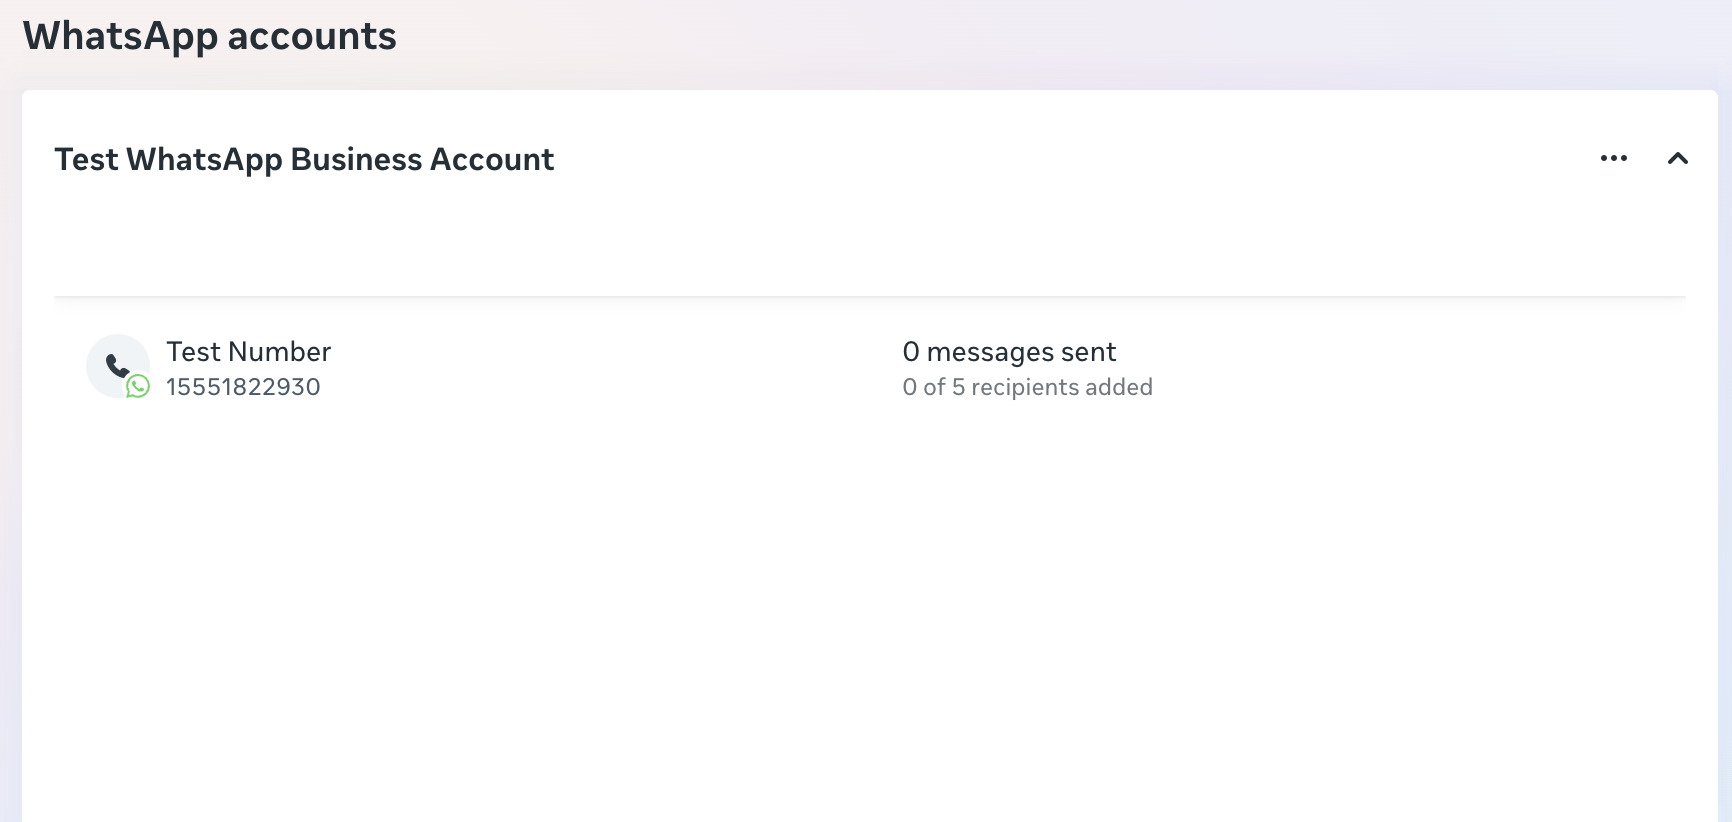Screen dimensions: 1732x822
Task: Collapse the Test WhatsApp Business Account section
Action: point(1680,158)
